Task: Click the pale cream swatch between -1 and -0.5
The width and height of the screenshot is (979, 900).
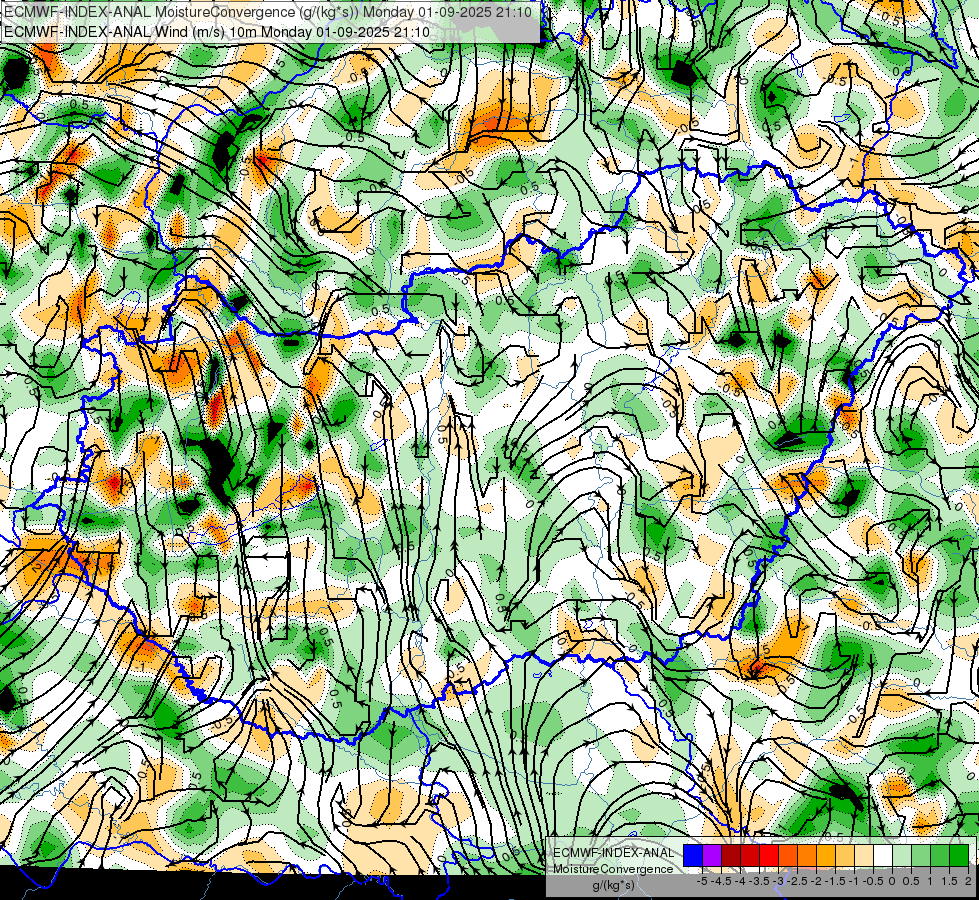Action: 864,856
